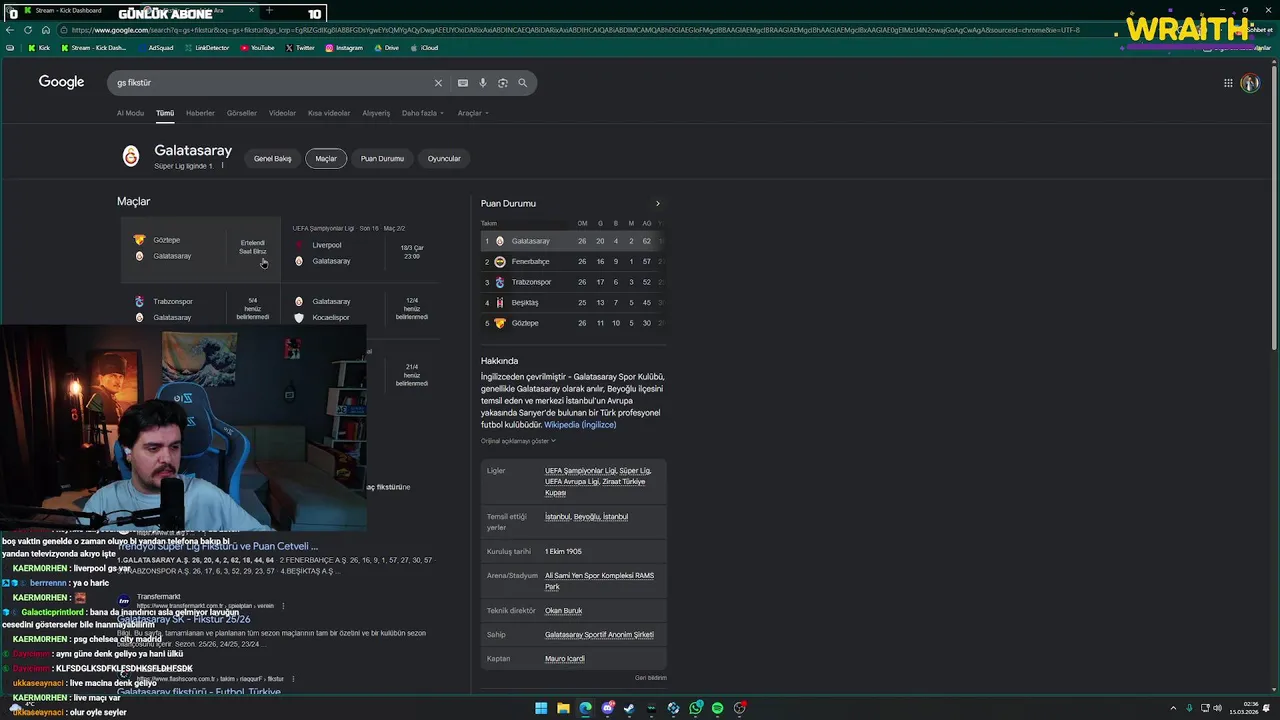Expand the 'Daha fazla' search filter dropdown

(x=422, y=113)
